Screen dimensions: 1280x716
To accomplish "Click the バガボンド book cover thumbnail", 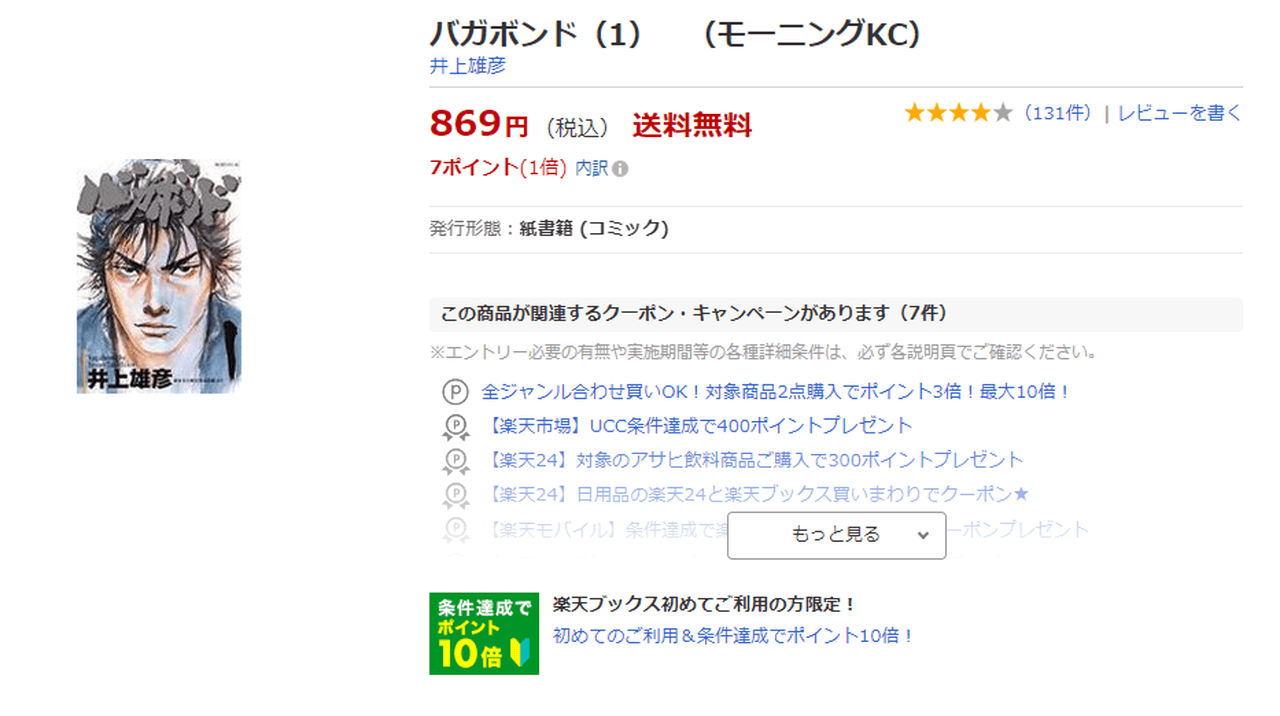I will pyautogui.click(x=159, y=275).
